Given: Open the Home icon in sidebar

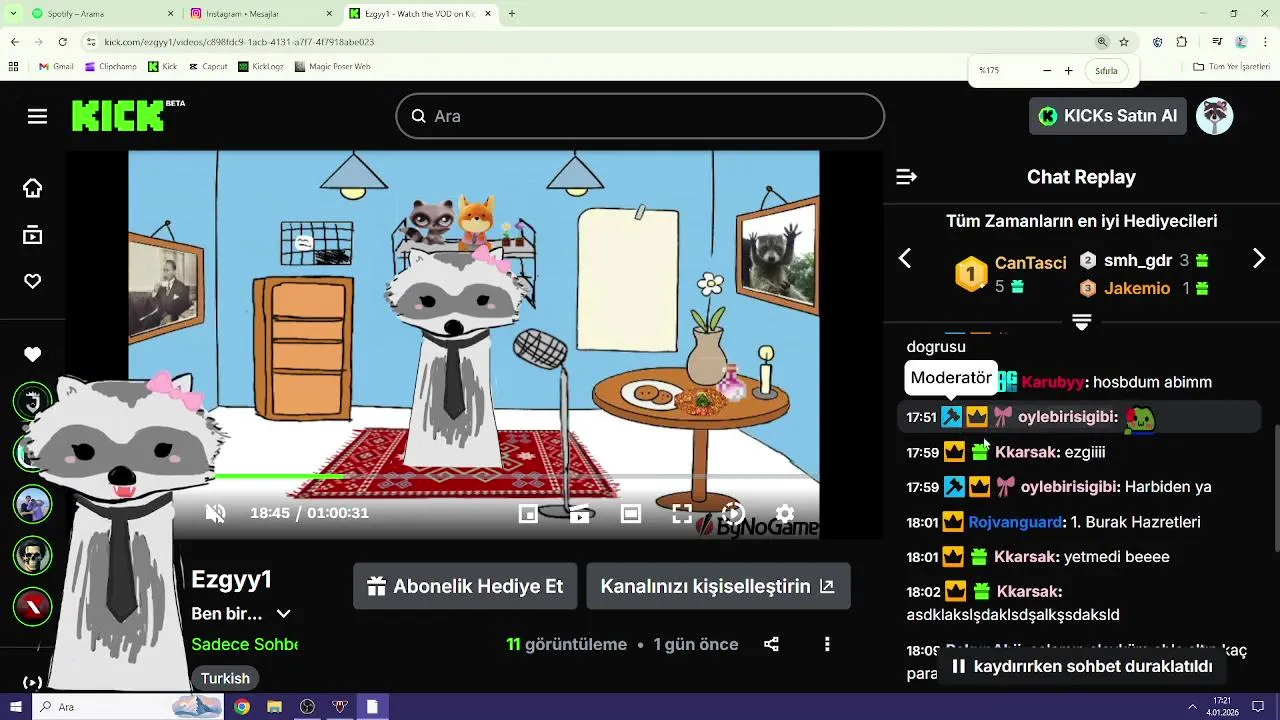Looking at the screenshot, I should click(33, 188).
